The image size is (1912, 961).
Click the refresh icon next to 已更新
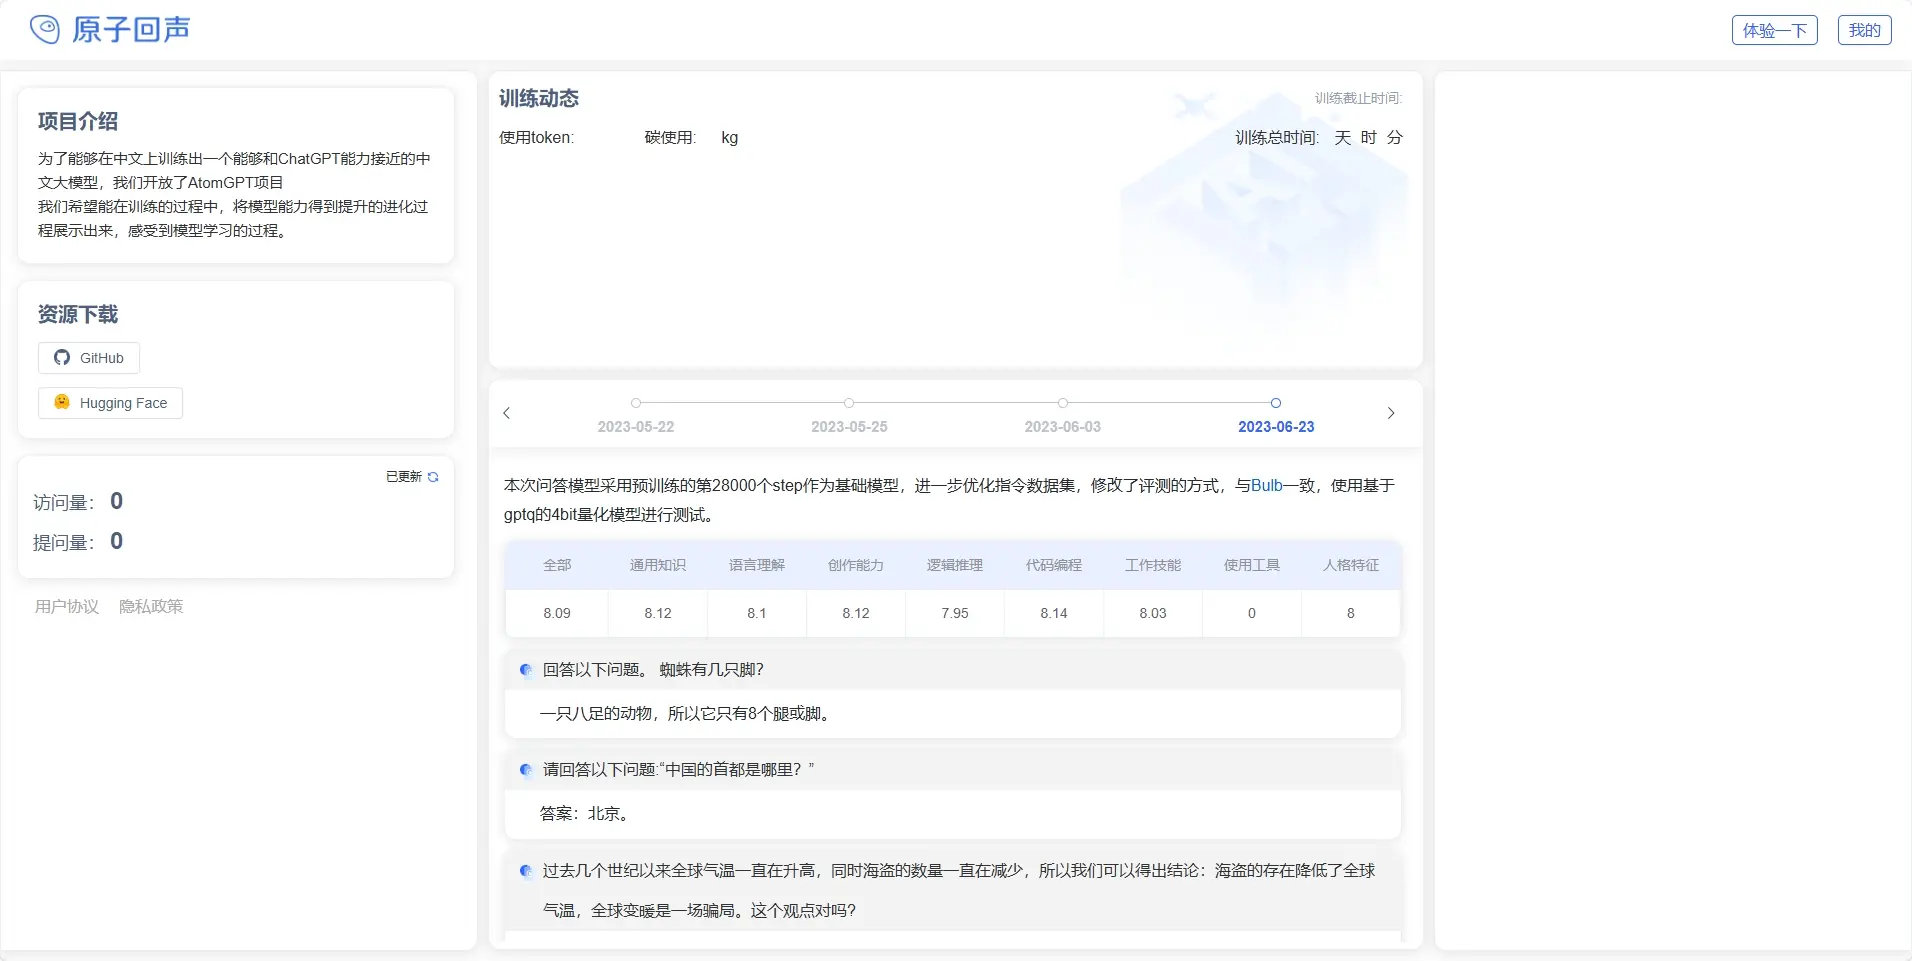[432, 477]
